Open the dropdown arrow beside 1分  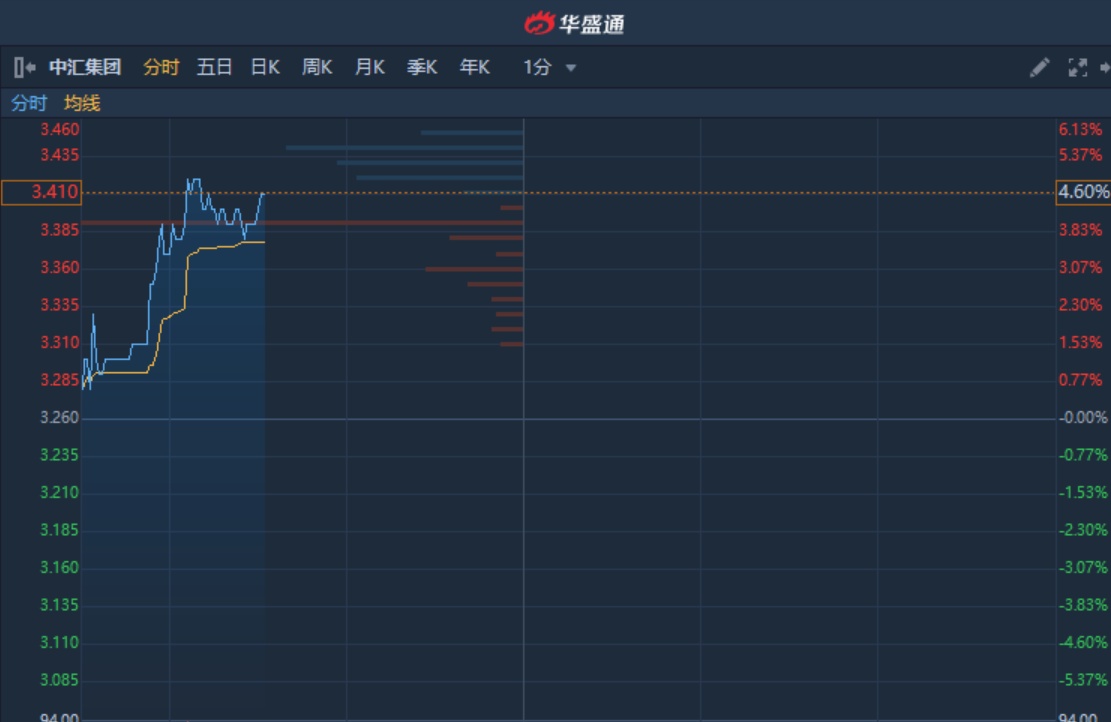point(571,68)
